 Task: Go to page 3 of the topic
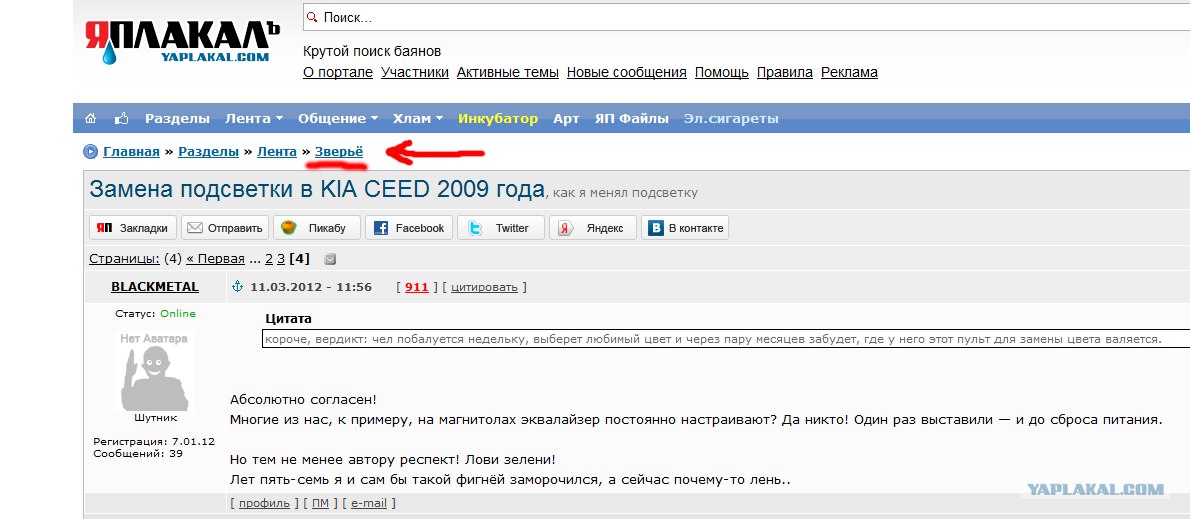(281, 259)
